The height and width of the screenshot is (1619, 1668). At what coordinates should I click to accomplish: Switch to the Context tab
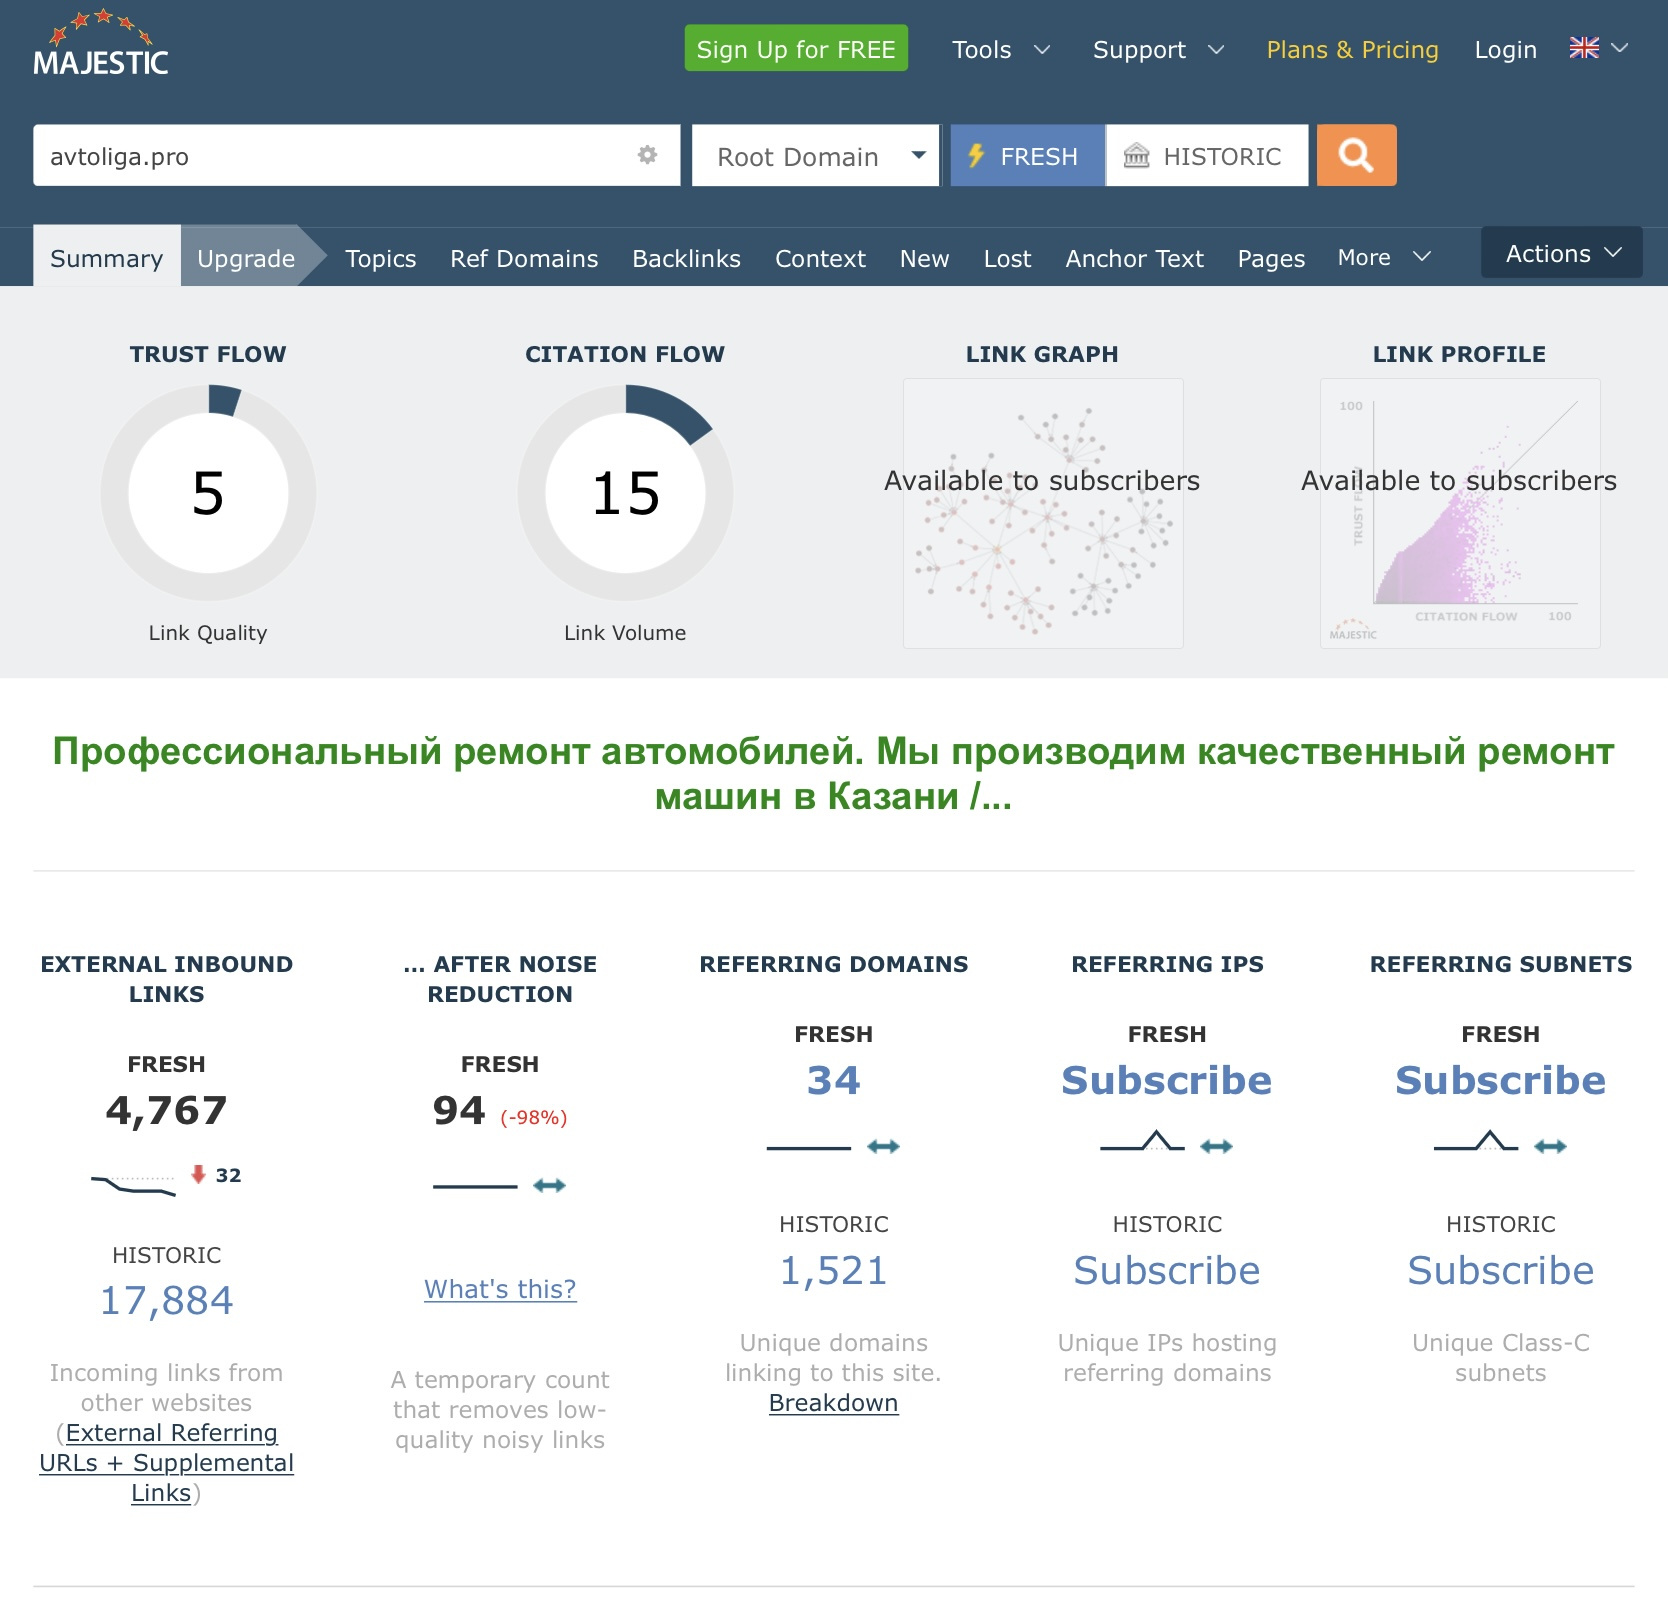coord(820,258)
